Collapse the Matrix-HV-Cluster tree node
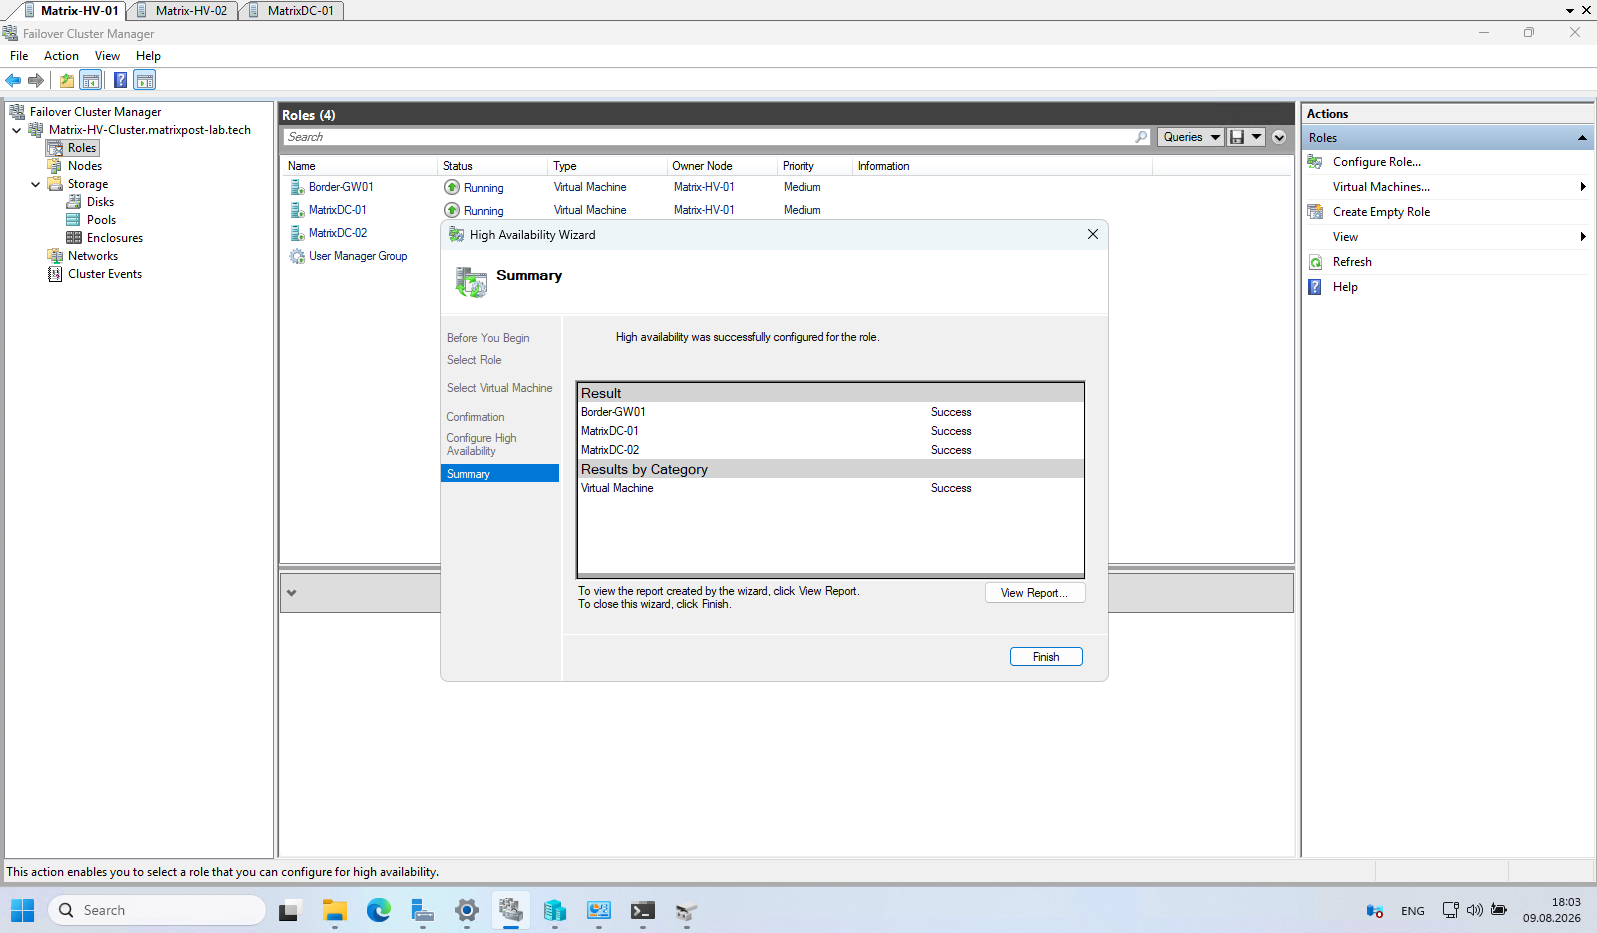Screen dimensions: 1597x933 click(x=16, y=130)
